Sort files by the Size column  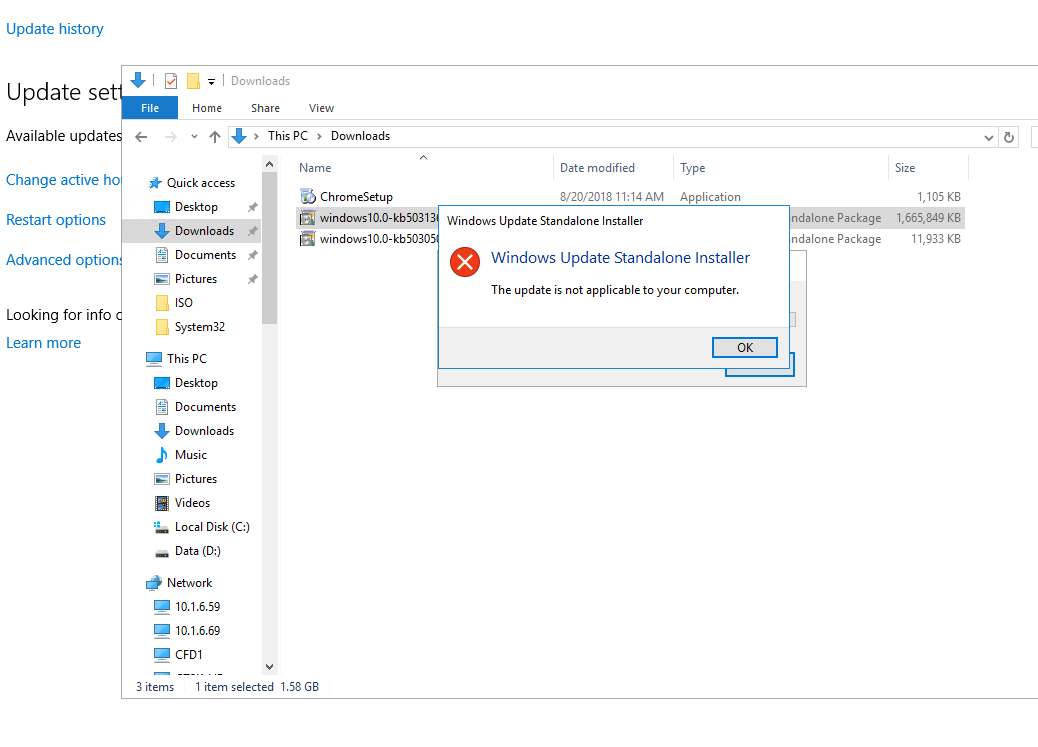pos(904,168)
